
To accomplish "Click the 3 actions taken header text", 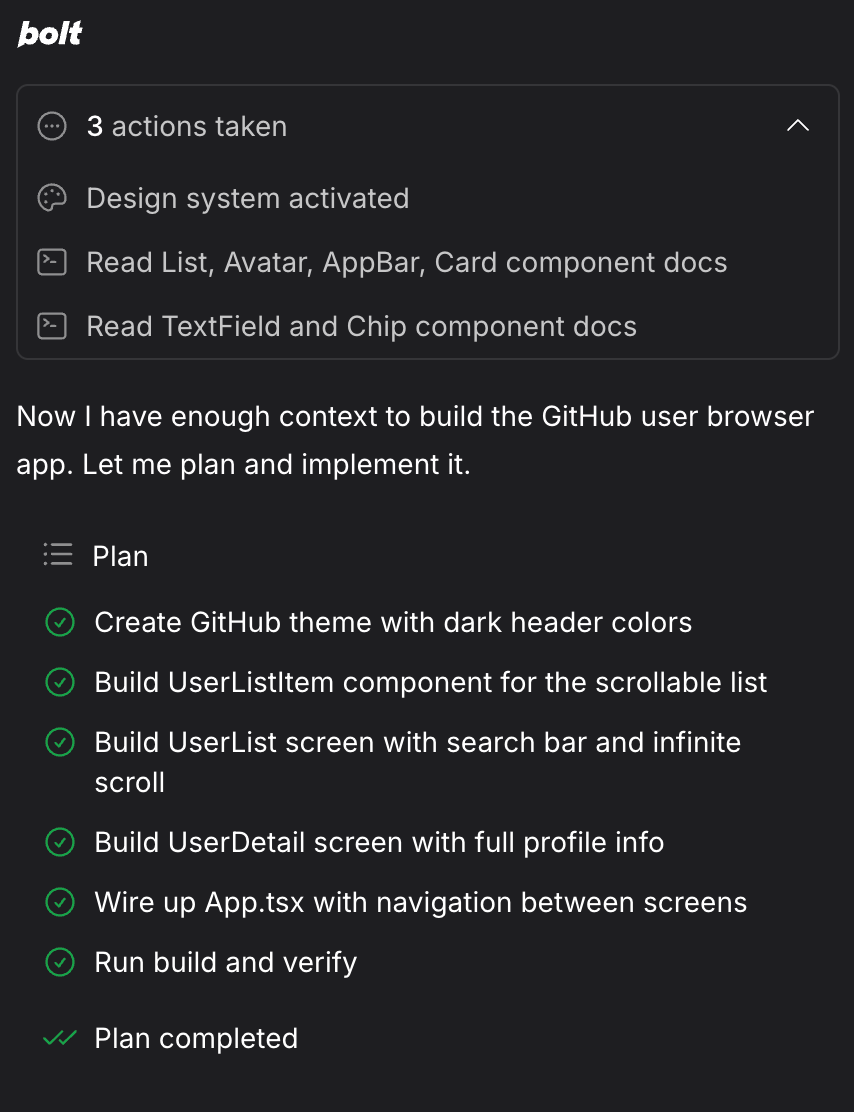I will point(187,127).
